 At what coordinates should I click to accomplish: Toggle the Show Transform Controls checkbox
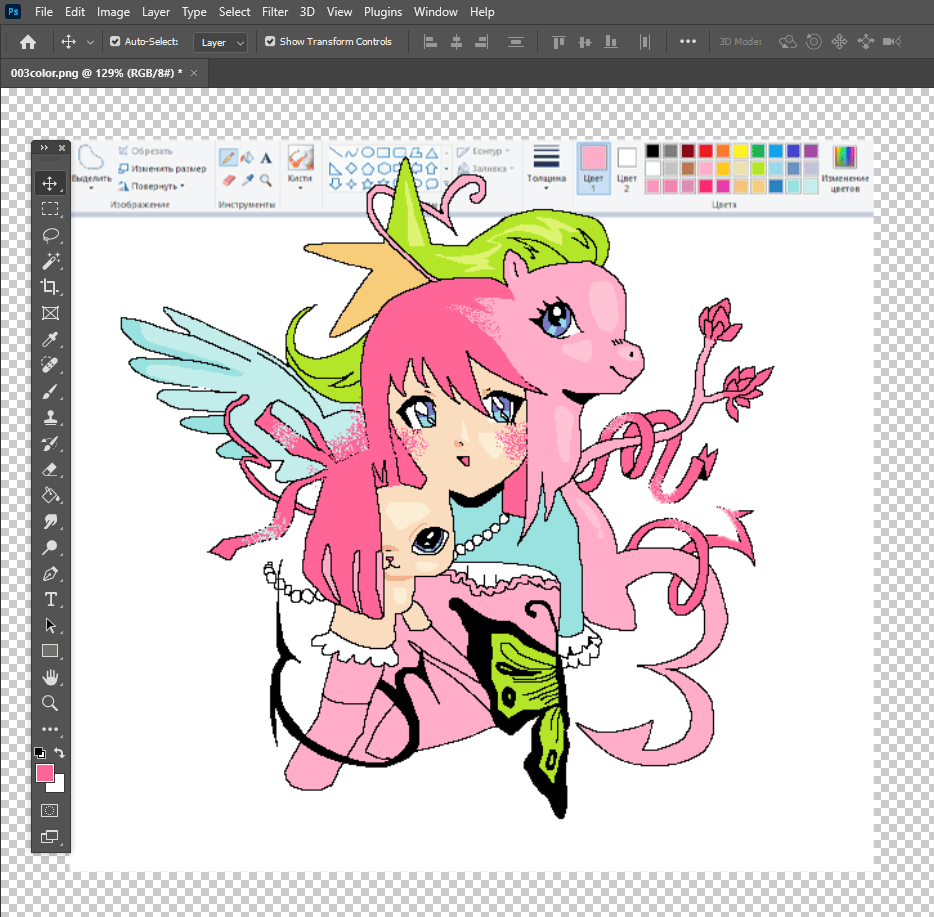click(270, 41)
